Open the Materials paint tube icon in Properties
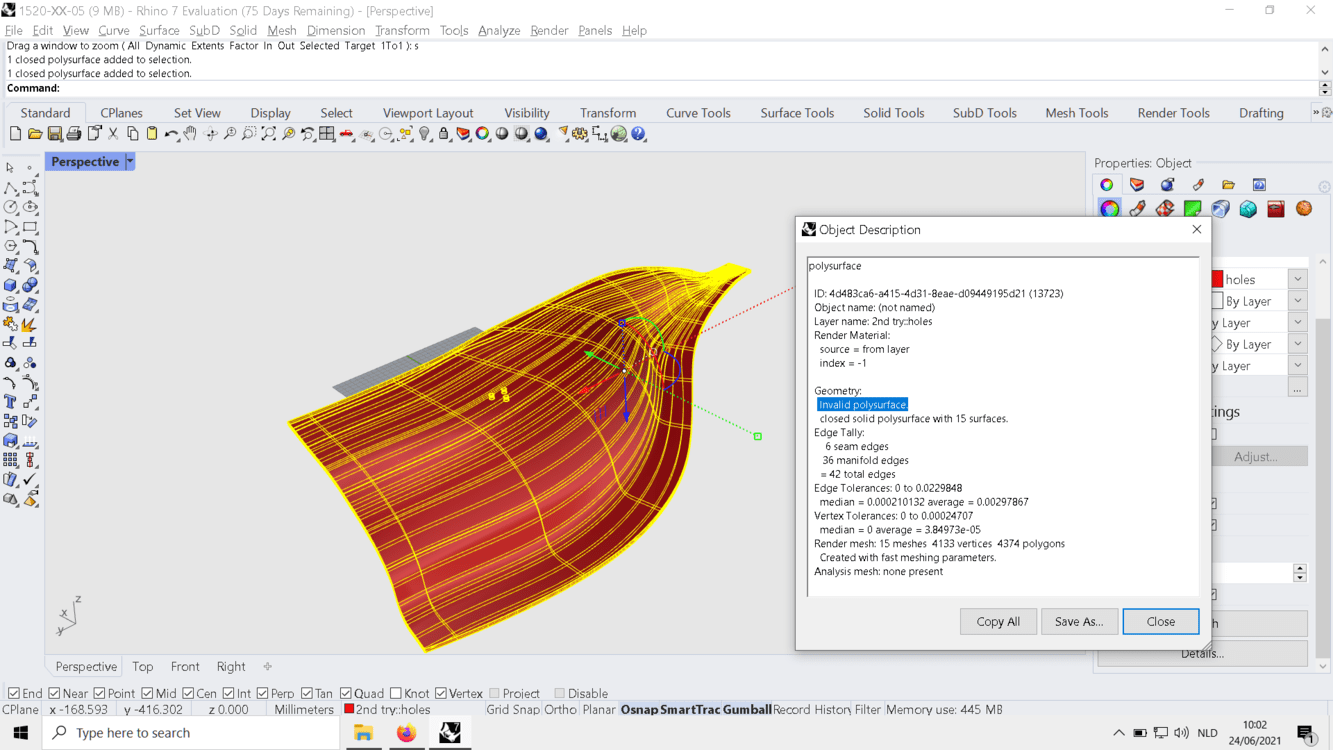 (x=1137, y=209)
